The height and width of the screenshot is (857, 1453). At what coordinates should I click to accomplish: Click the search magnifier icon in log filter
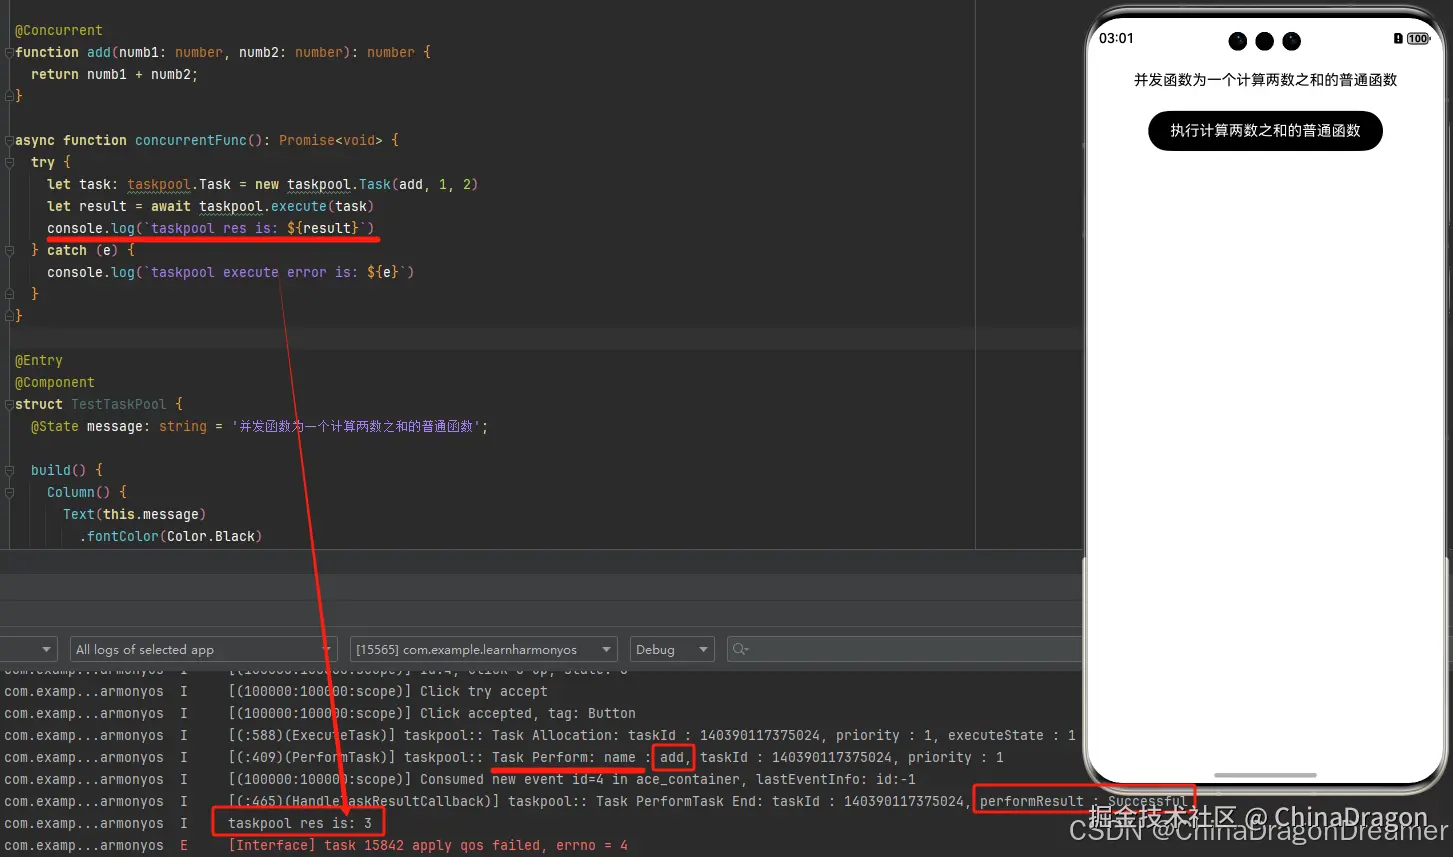(741, 649)
